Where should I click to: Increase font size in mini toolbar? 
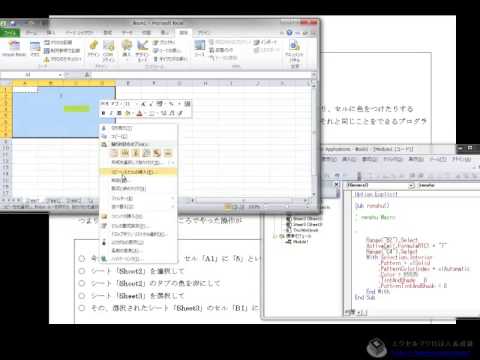(144, 104)
